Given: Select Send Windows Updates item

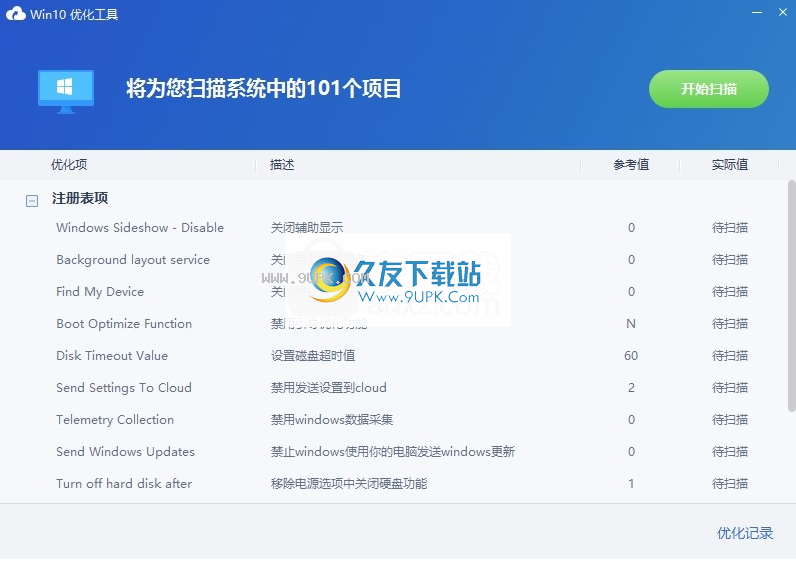Looking at the screenshot, I should click(x=125, y=451).
